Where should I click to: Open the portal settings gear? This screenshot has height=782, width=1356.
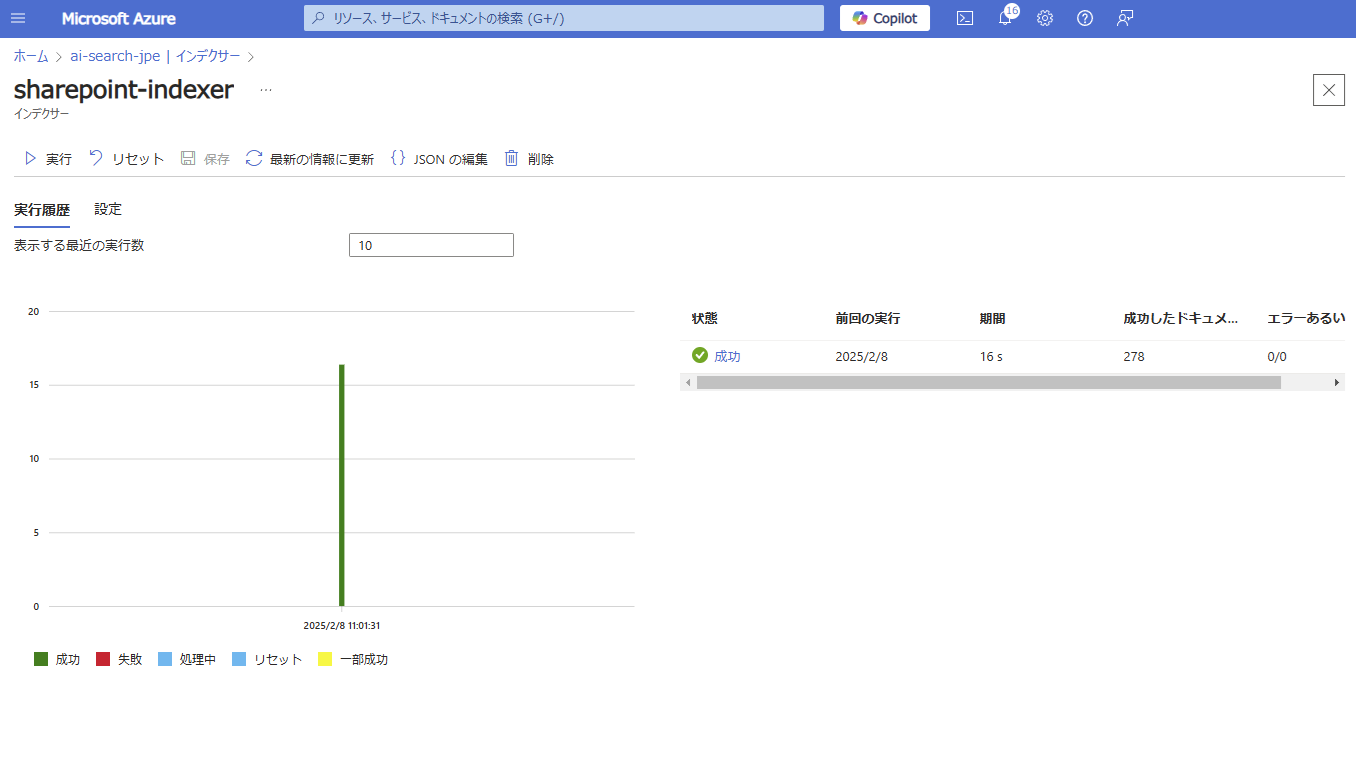point(1045,18)
